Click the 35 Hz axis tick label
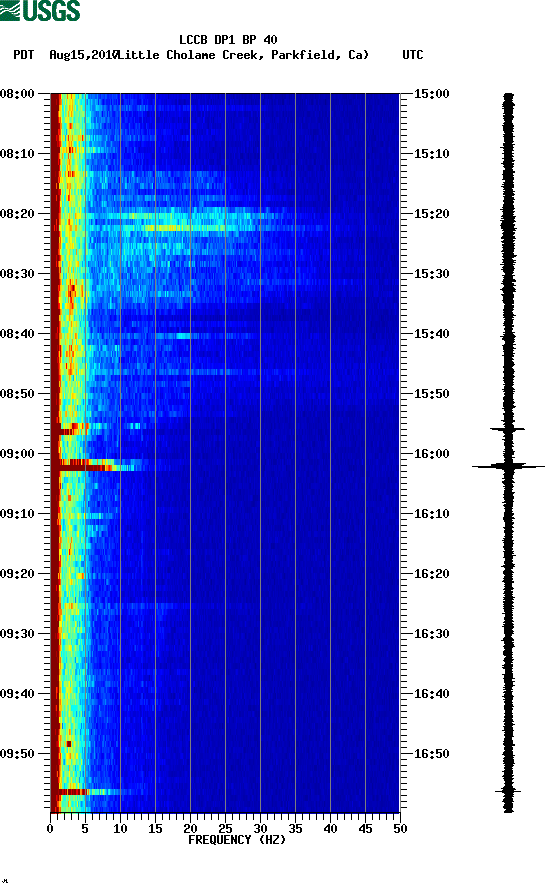Screen dimensions: 552x892 point(295,829)
